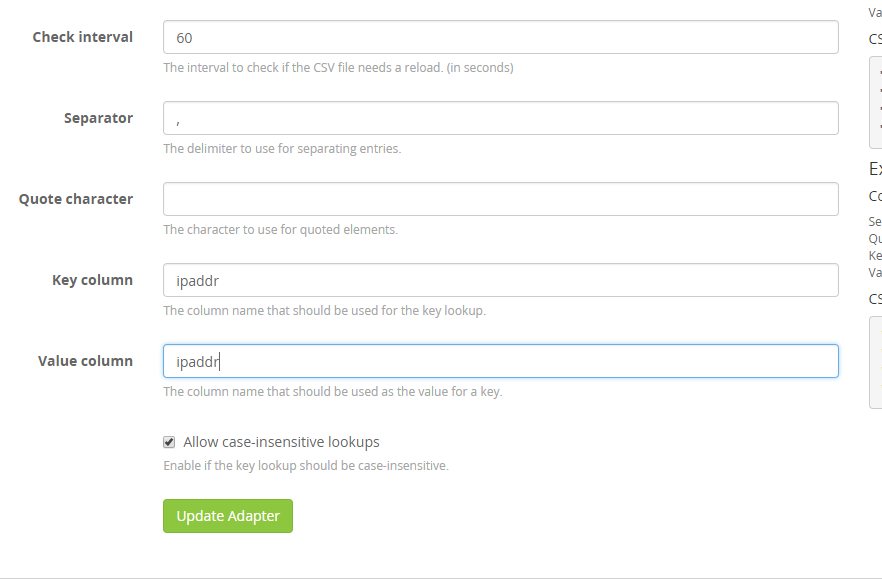The height and width of the screenshot is (579, 882).
Task: Click the lower CSV example box at right
Action: coord(876,362)
